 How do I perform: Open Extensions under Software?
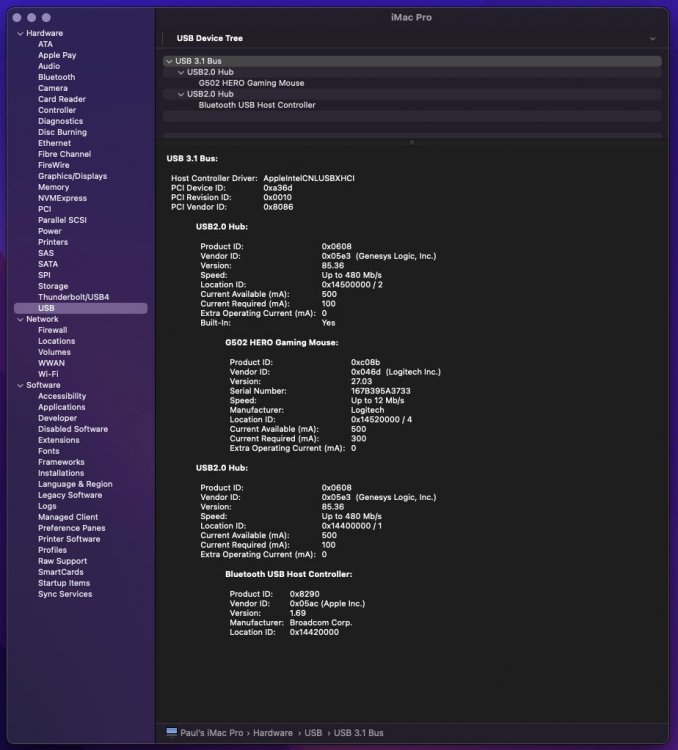pyautogui.click(x=59, y=441)
